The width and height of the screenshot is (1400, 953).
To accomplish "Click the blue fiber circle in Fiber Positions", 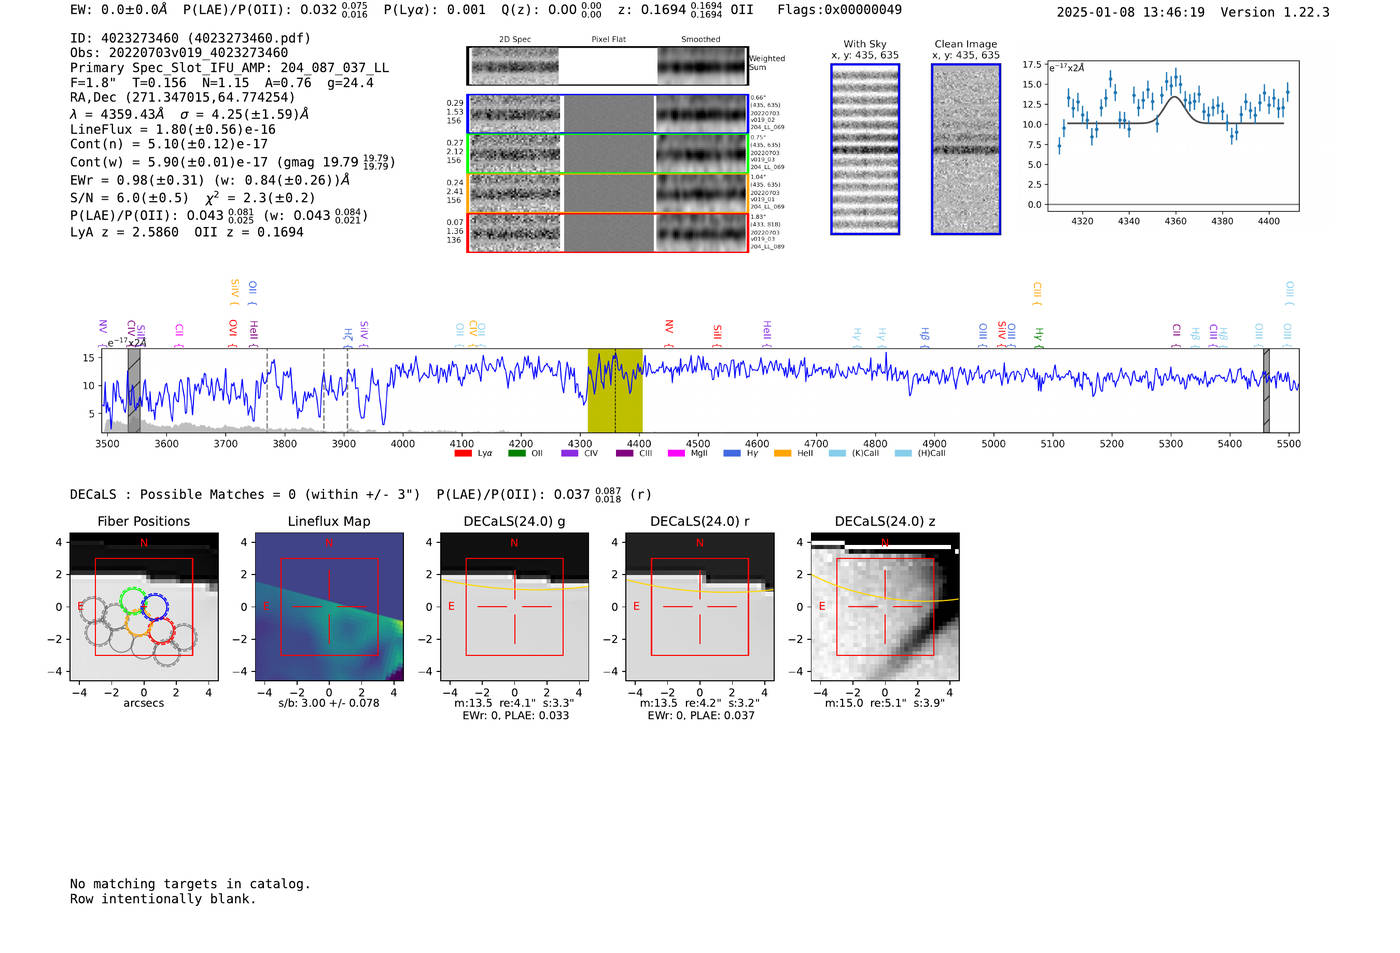I will click(x=154, y=606).
